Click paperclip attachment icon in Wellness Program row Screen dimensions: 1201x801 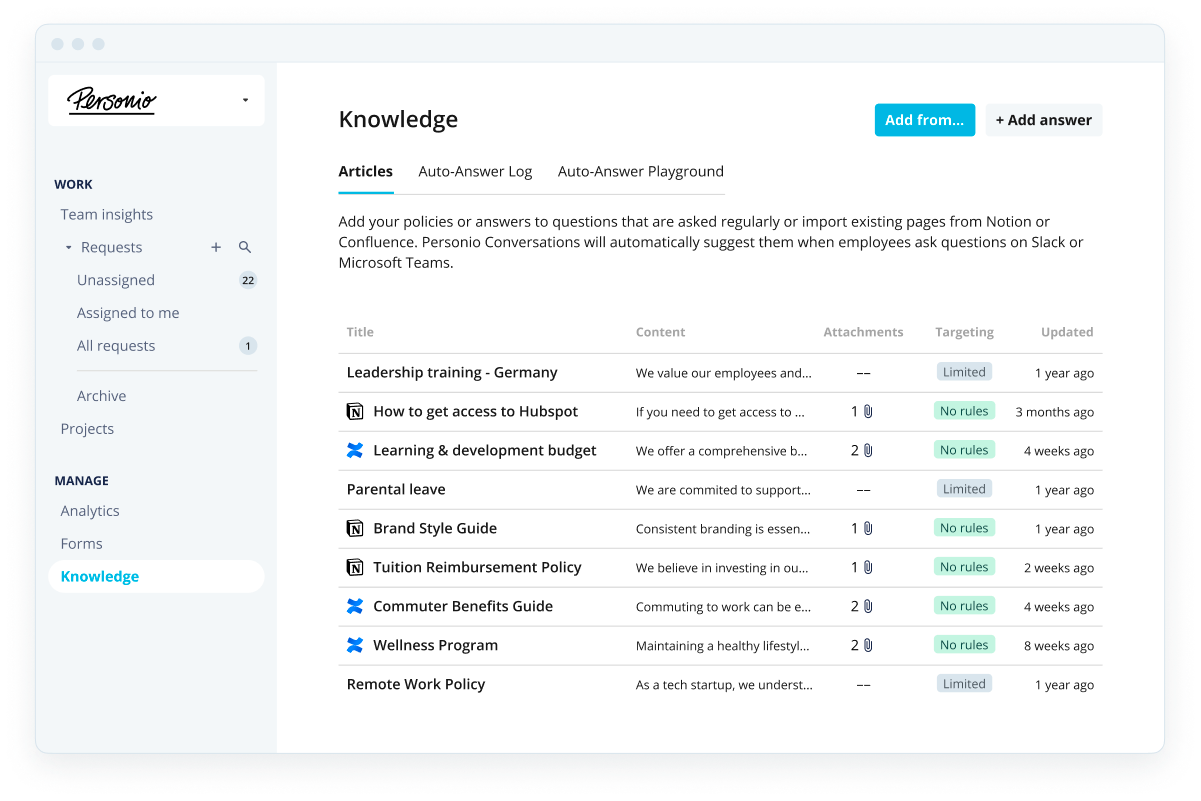868,645
